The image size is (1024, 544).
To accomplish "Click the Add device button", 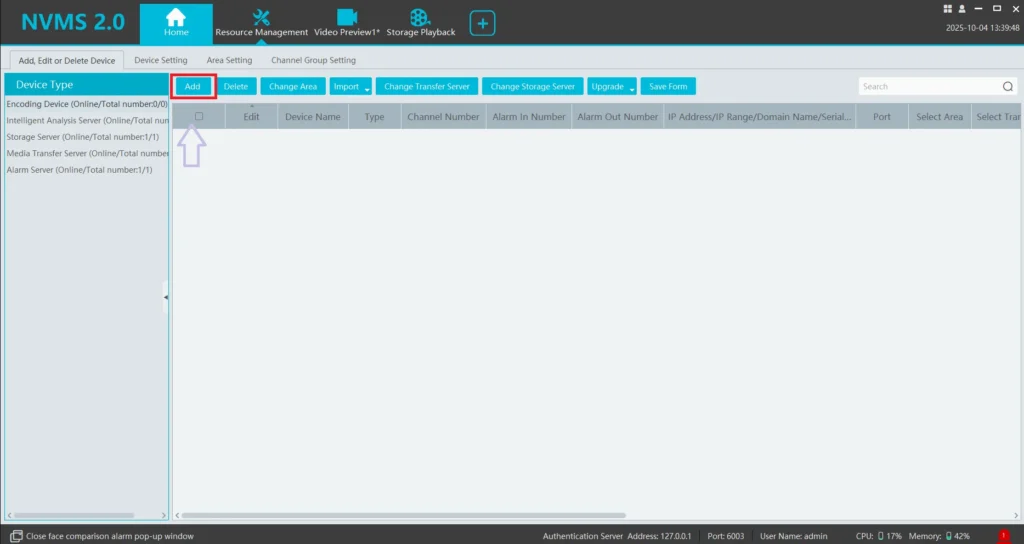I will 193,87.
